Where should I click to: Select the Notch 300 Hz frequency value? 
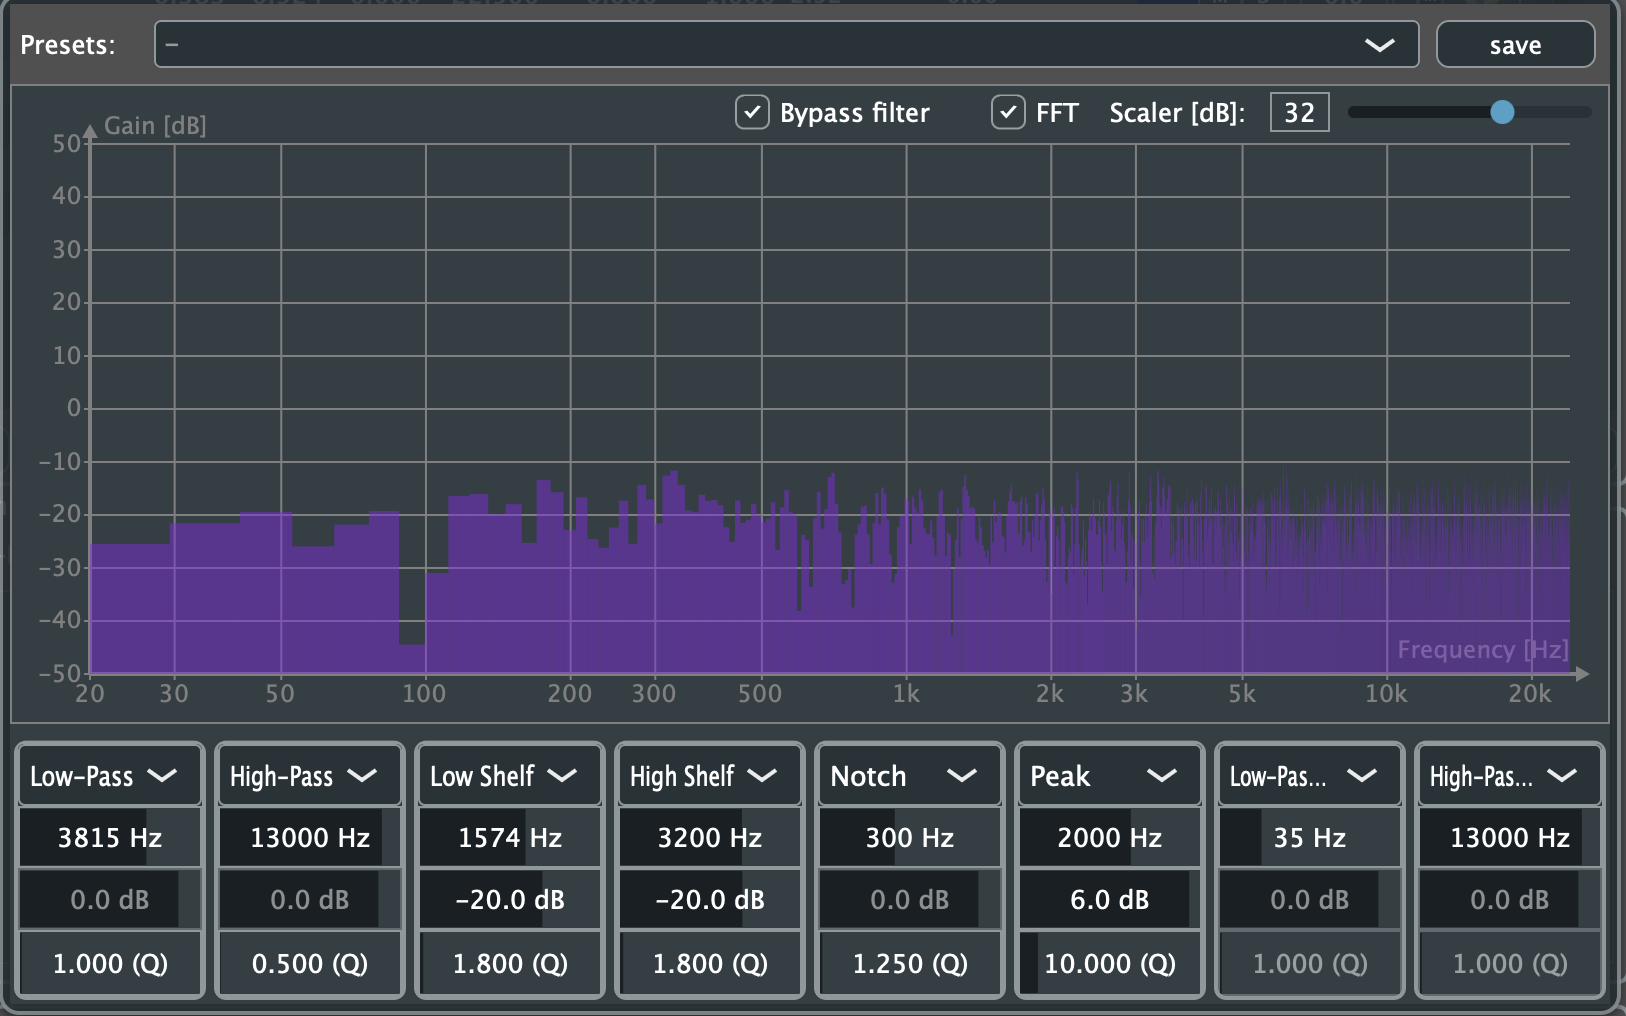[x=909, y=838]
